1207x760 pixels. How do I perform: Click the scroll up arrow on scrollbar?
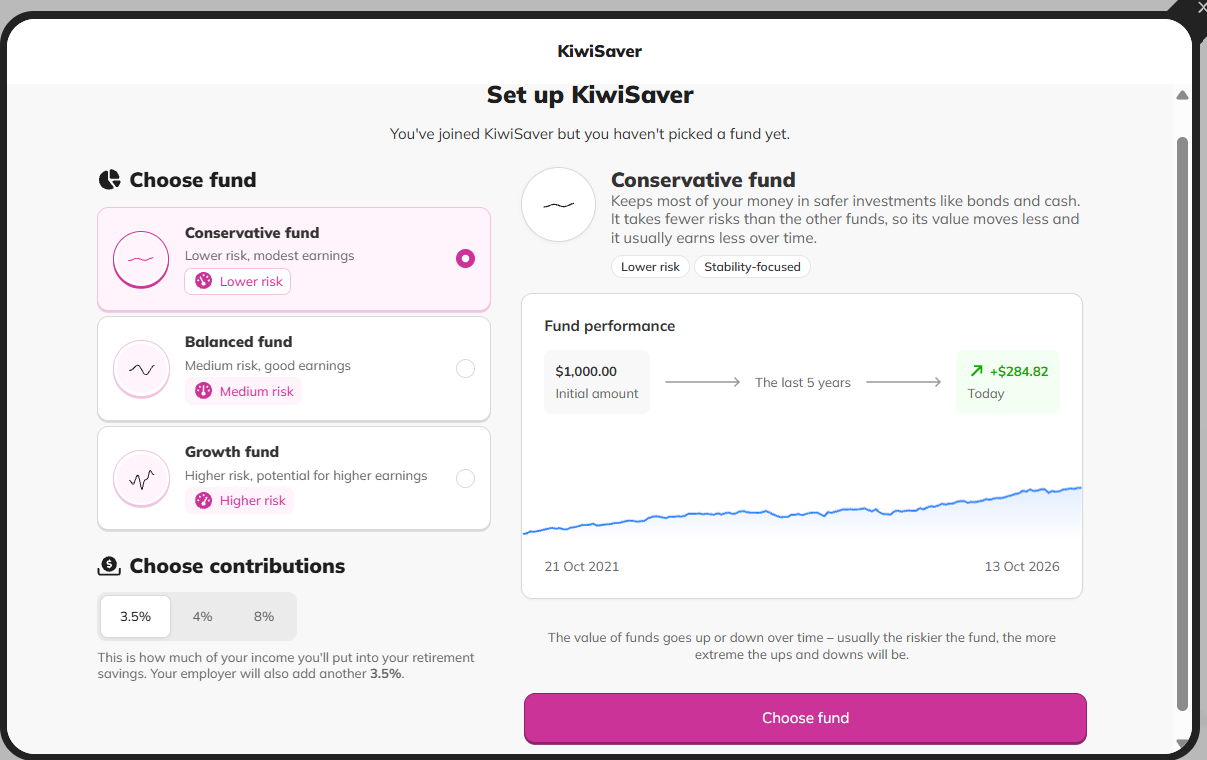[1182, 96]
